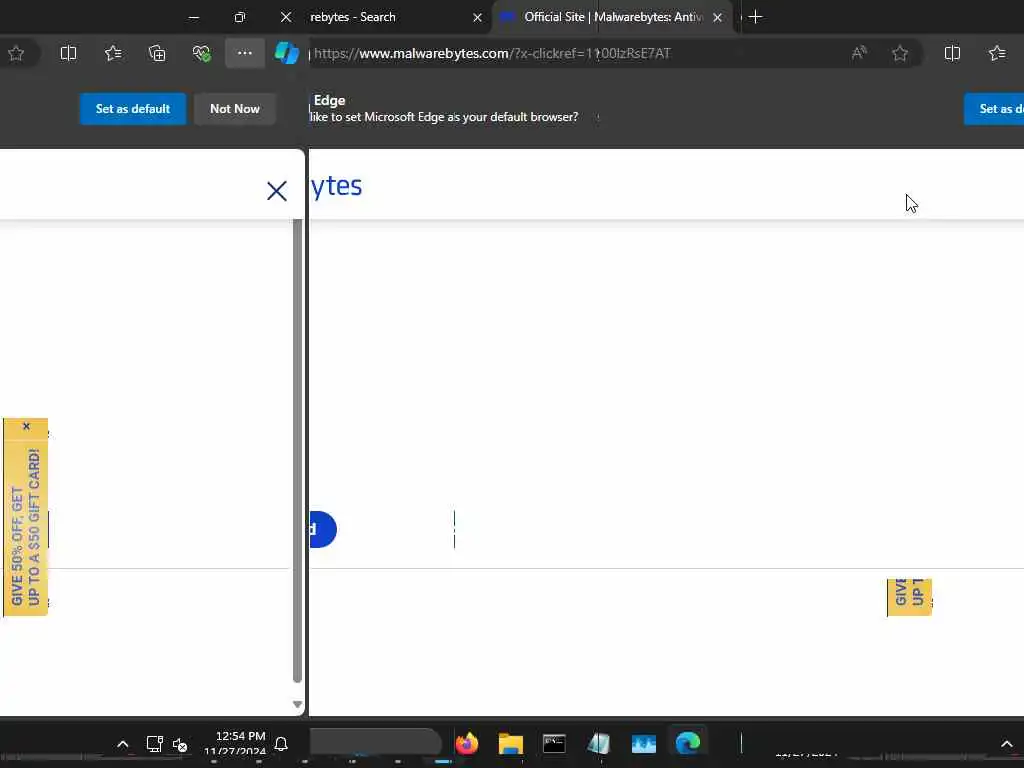Screen dimensions: 1024x768
Task: Restore down the Edge window
Action: tap(240, 18)
